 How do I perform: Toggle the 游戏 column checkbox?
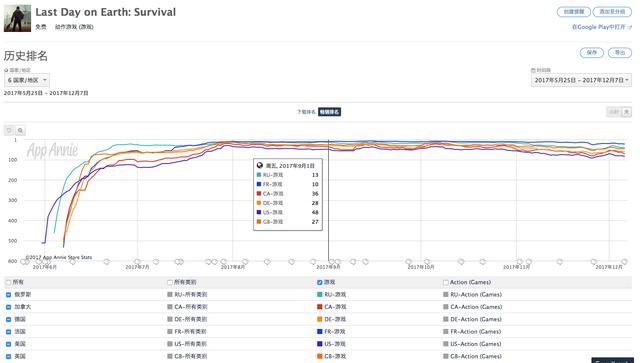pos(320,282)
